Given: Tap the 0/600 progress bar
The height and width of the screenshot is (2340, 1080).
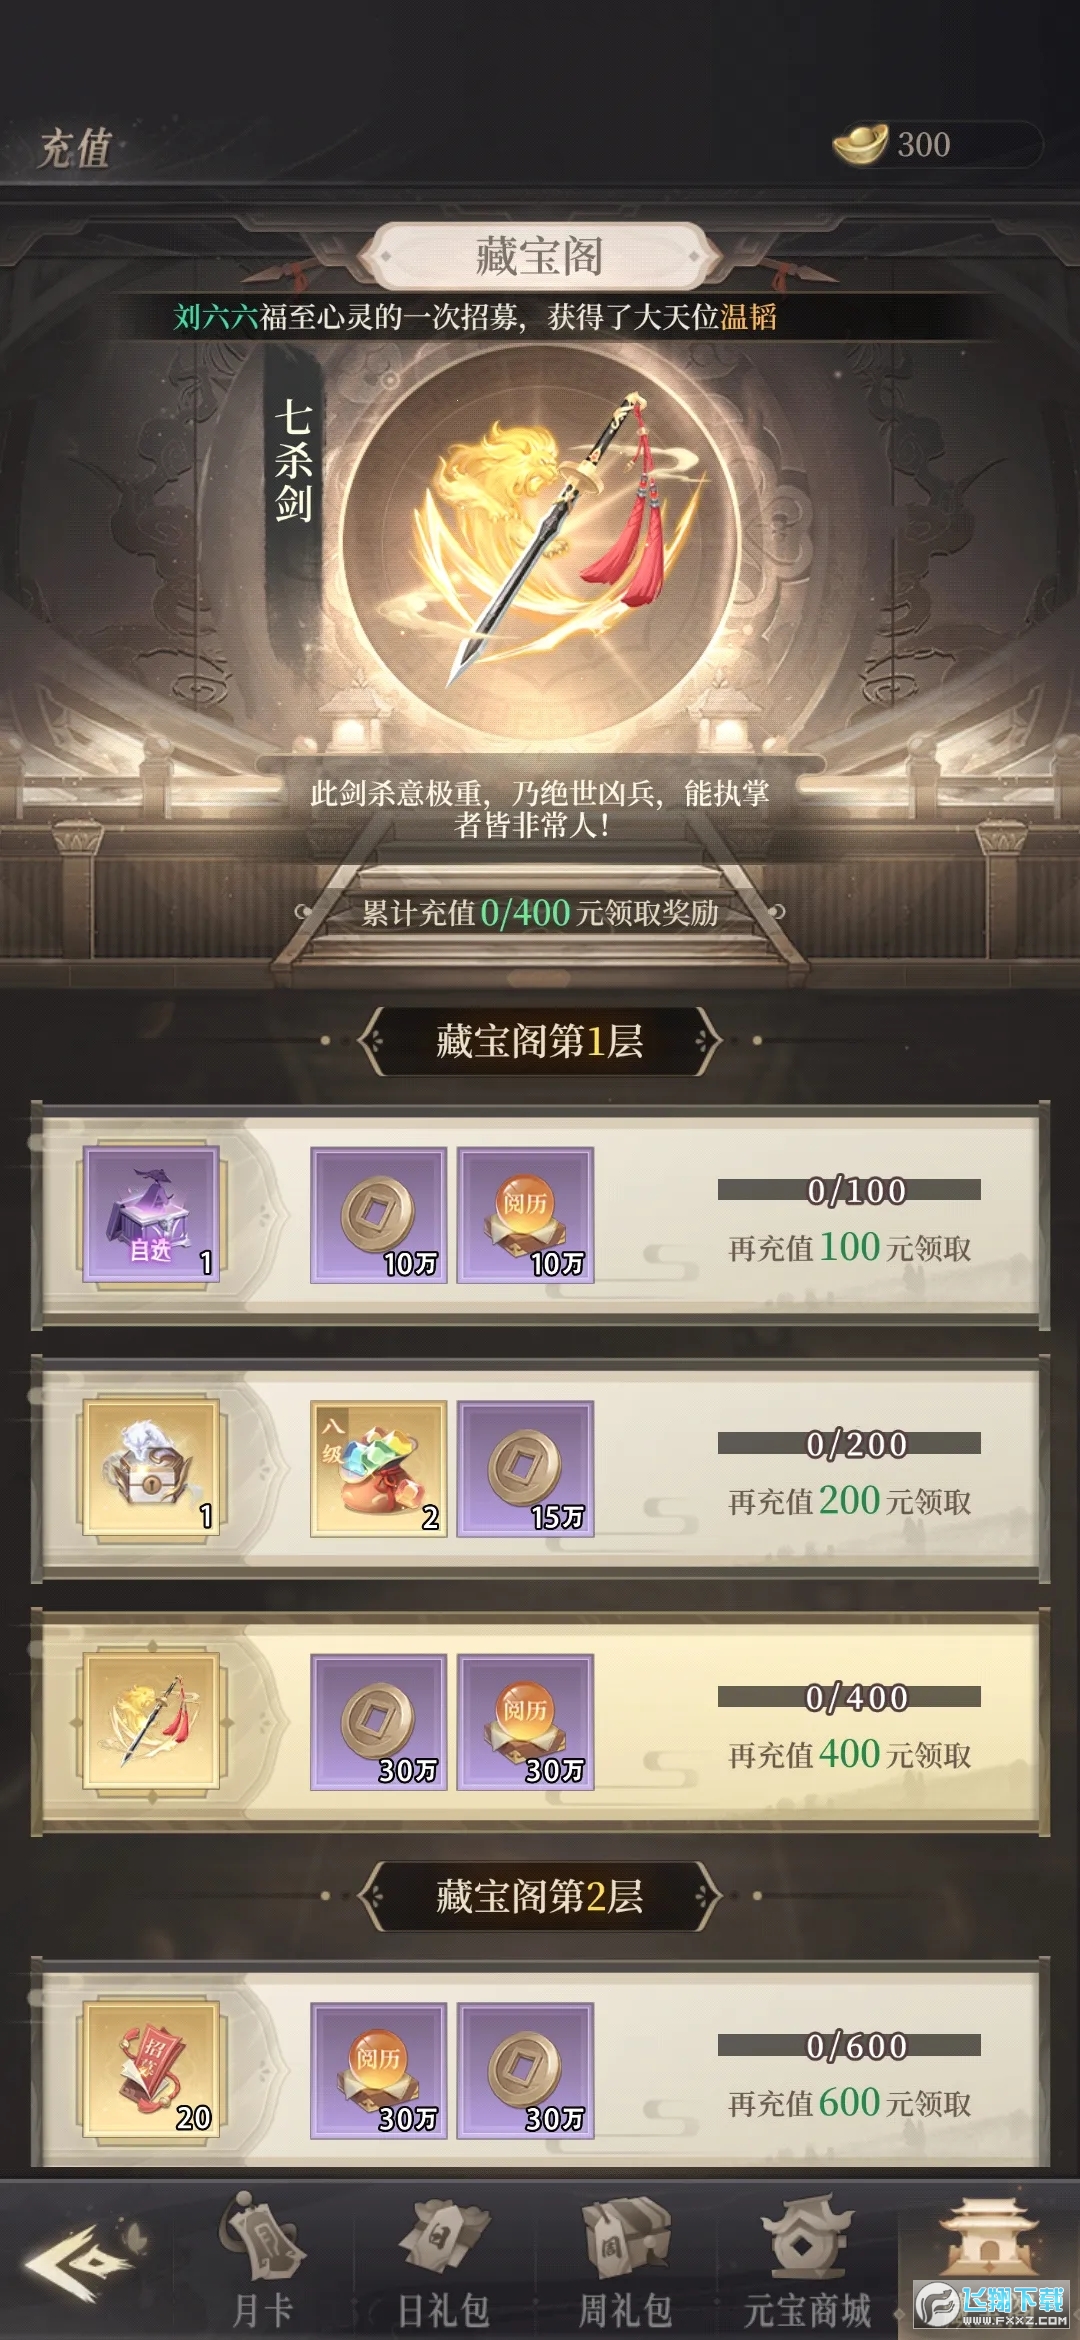Looking at the screenshot, I should coord(849,2046).
